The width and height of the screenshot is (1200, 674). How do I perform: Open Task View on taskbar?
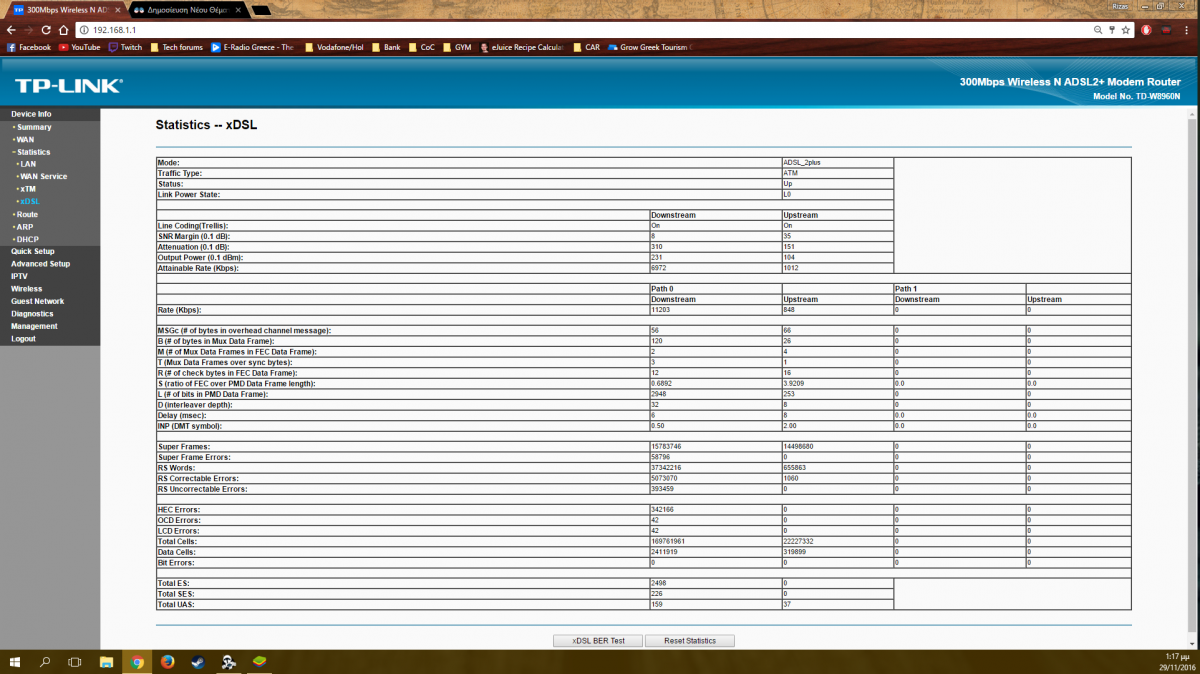coord(75,662)
